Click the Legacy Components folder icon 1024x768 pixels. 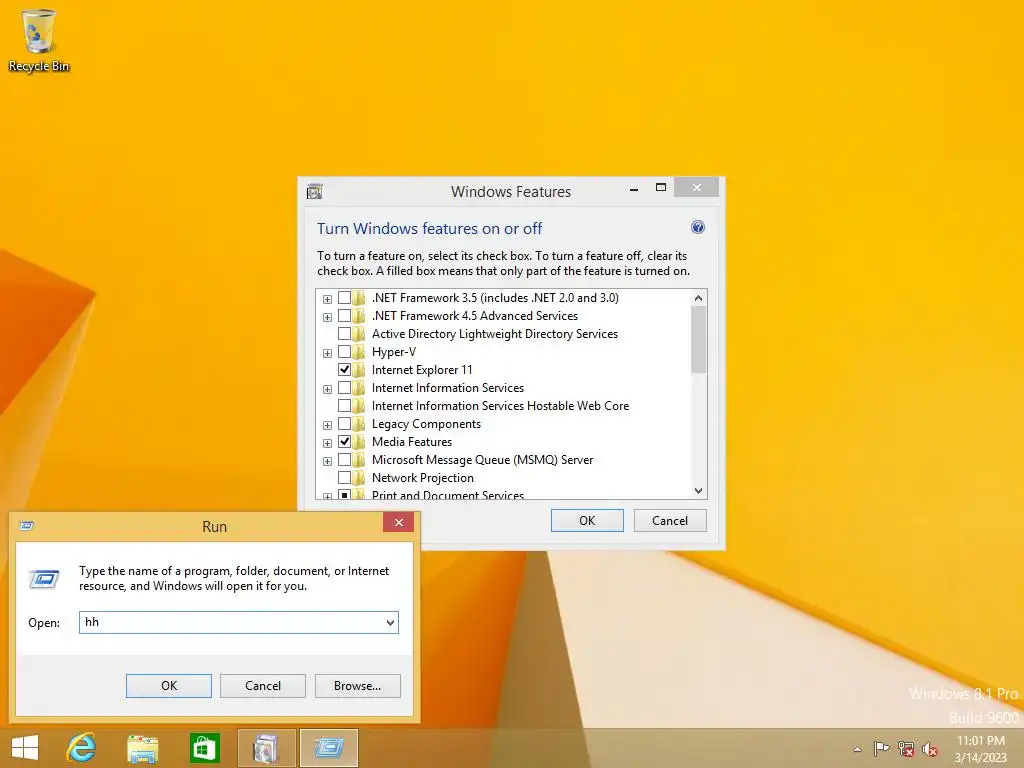pos(359,424)
